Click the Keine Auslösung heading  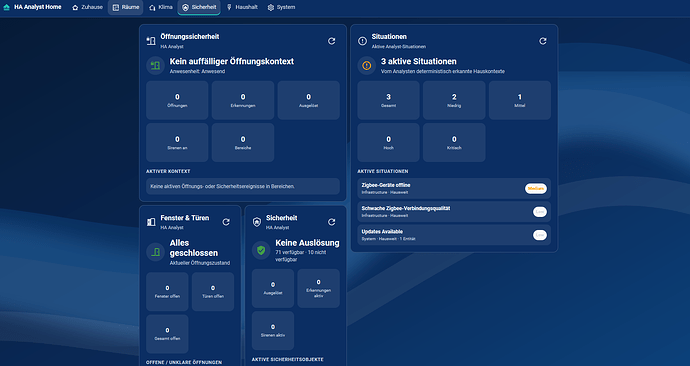point(307,243)
